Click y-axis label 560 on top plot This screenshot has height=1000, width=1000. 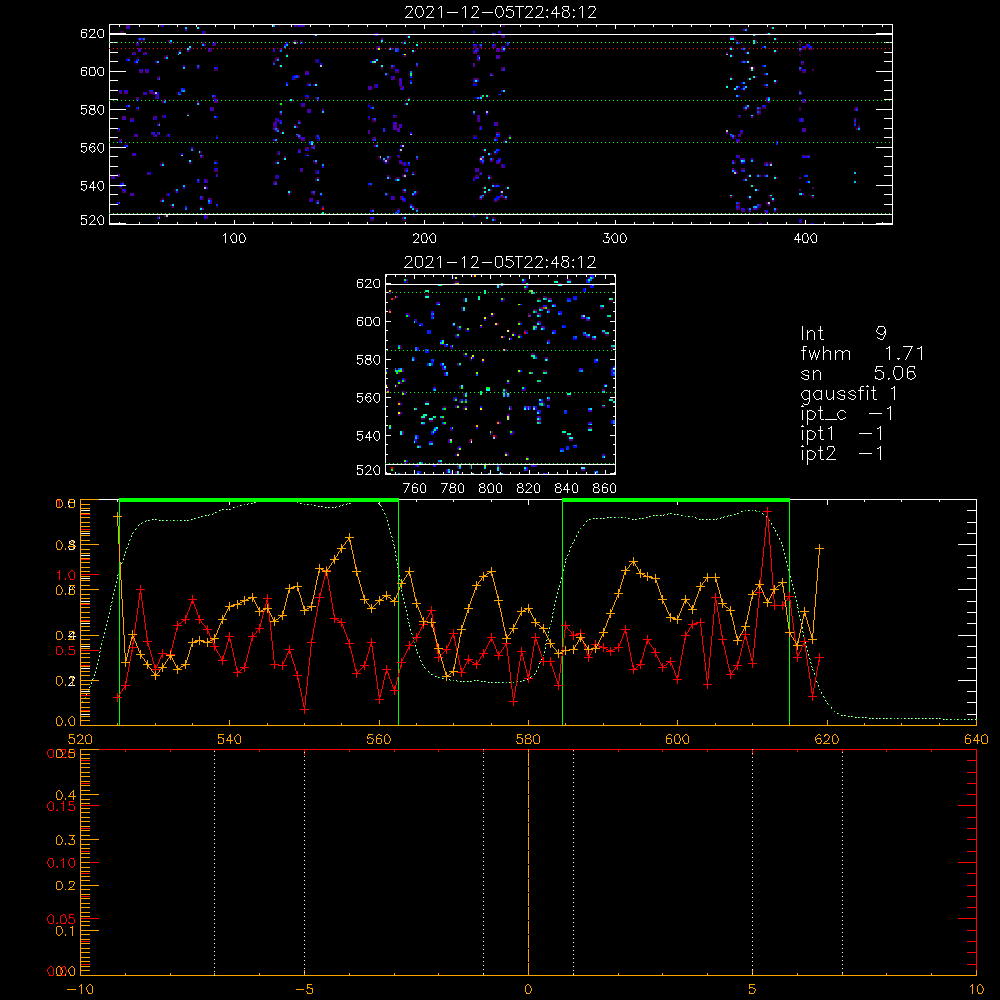[92, 147]
